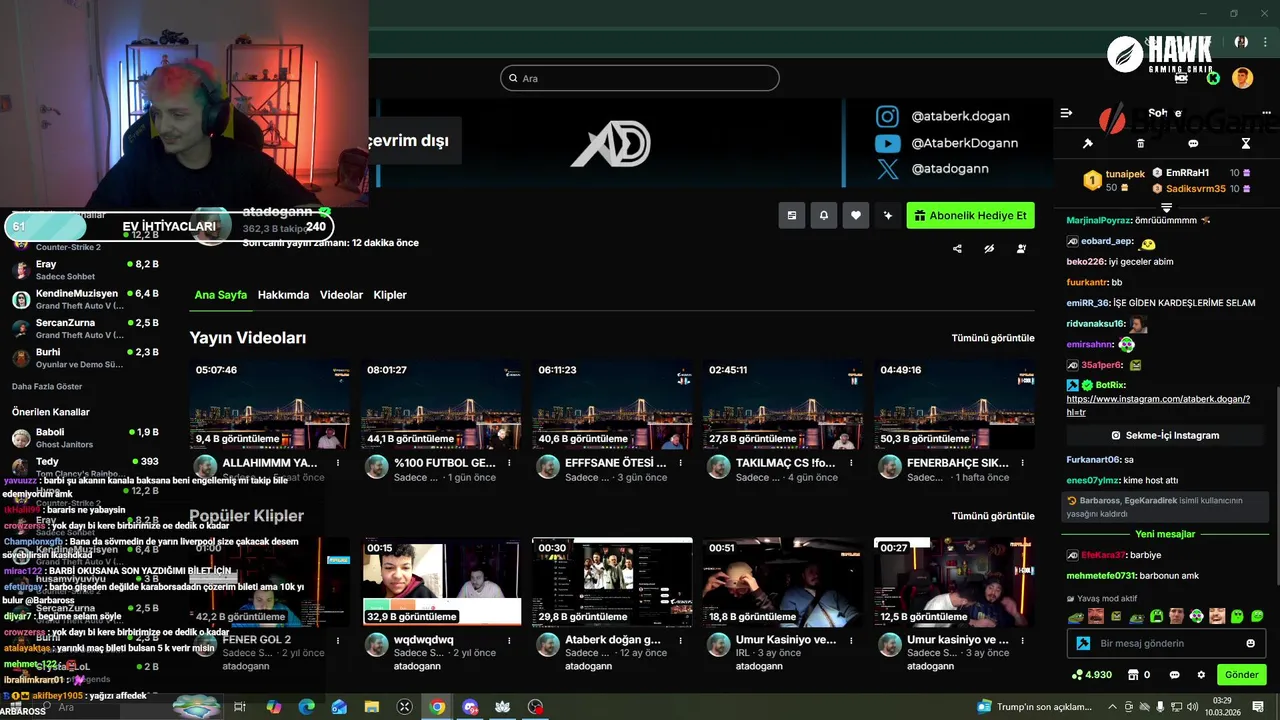
Task: Click Daha Fazla Göster in sidebar
Action: click(x=47, y=386)
